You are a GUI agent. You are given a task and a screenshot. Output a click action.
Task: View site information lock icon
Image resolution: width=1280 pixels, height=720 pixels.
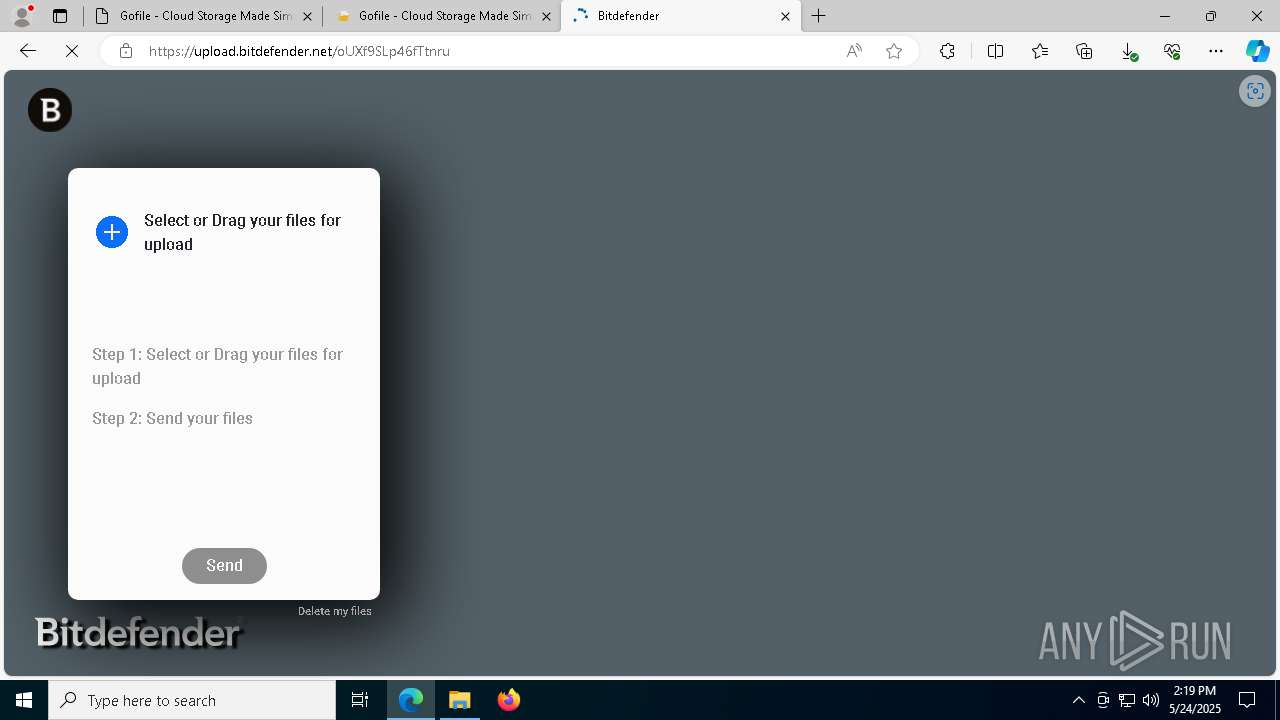125,51
